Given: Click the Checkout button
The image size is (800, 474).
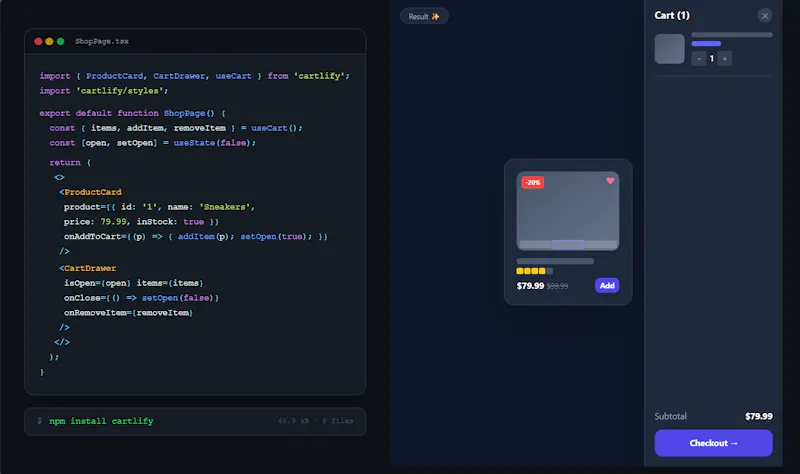Looking at the screenshot, I should 713,443.
